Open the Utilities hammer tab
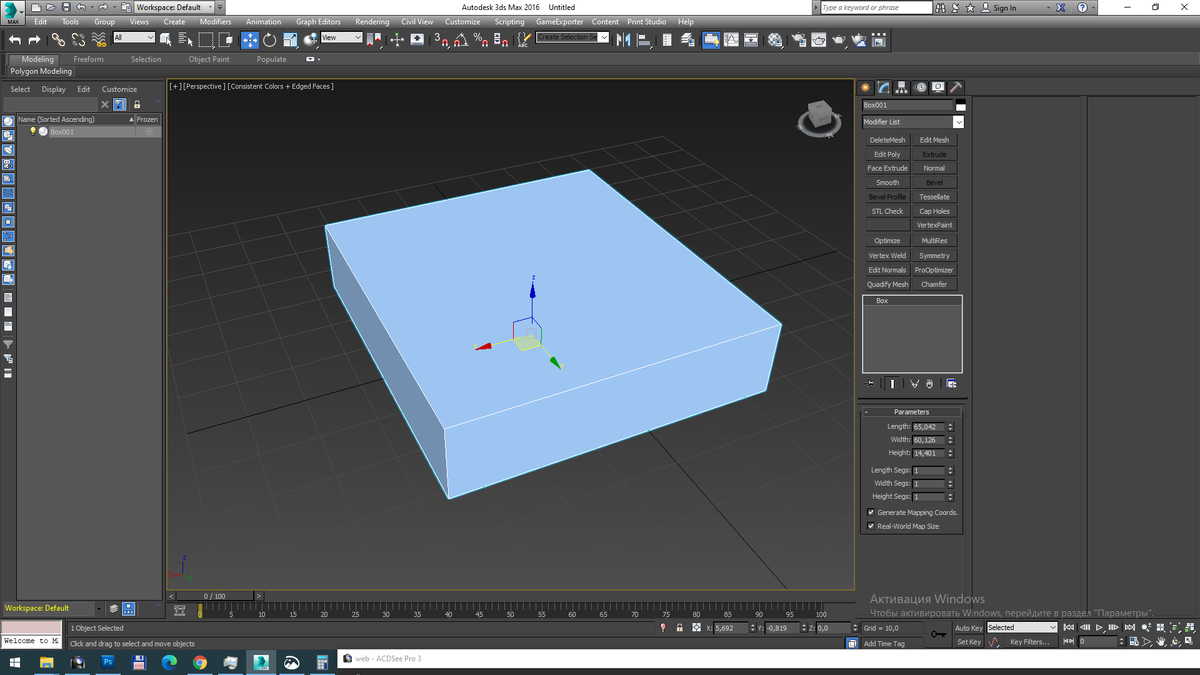Image resolution: width=1200 pixels, height=675 pixels. coord(956,87)
